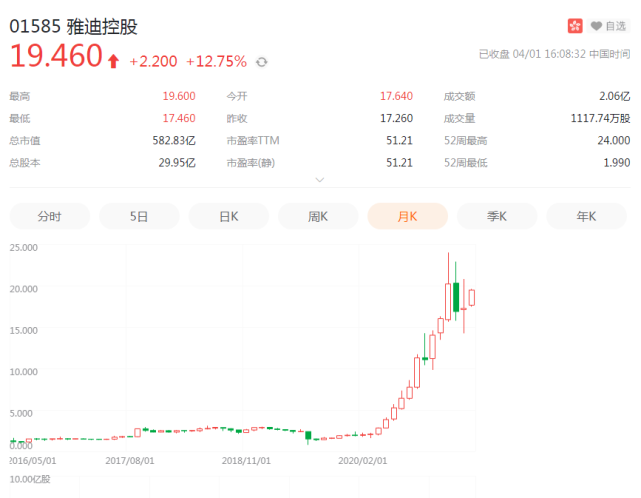Screen dimensions: 641x498
Task: Select the 5日 chart tab
Action: (x=139, y=216)
